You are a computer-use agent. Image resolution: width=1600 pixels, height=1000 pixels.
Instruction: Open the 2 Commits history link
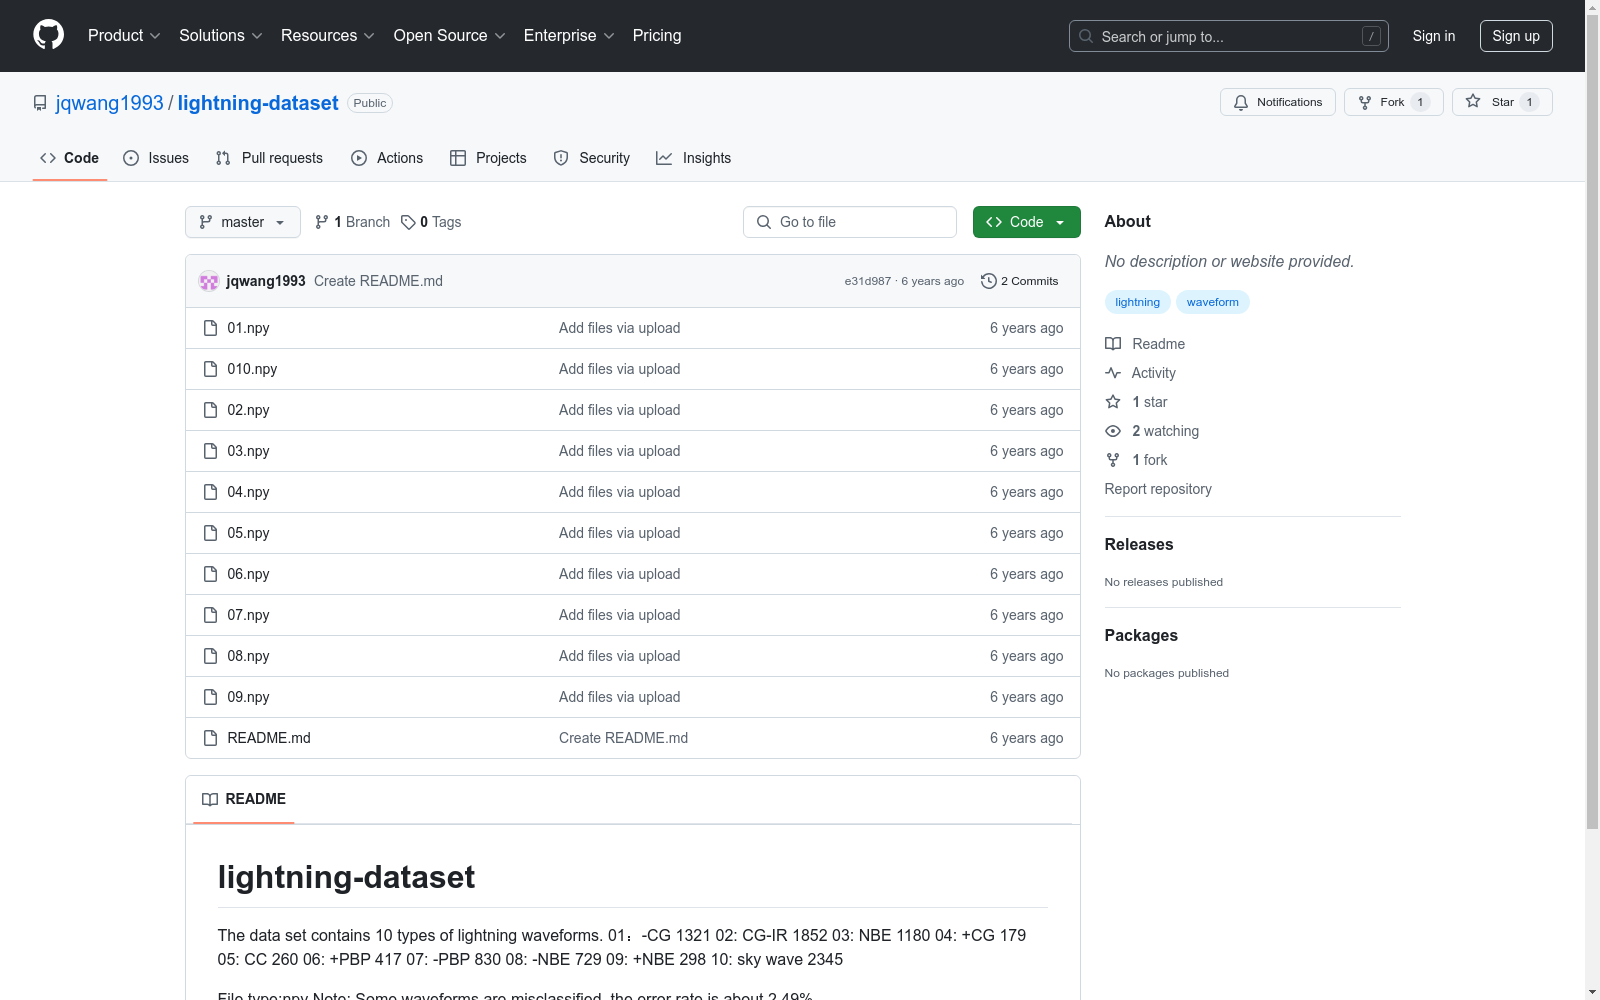1020,281
